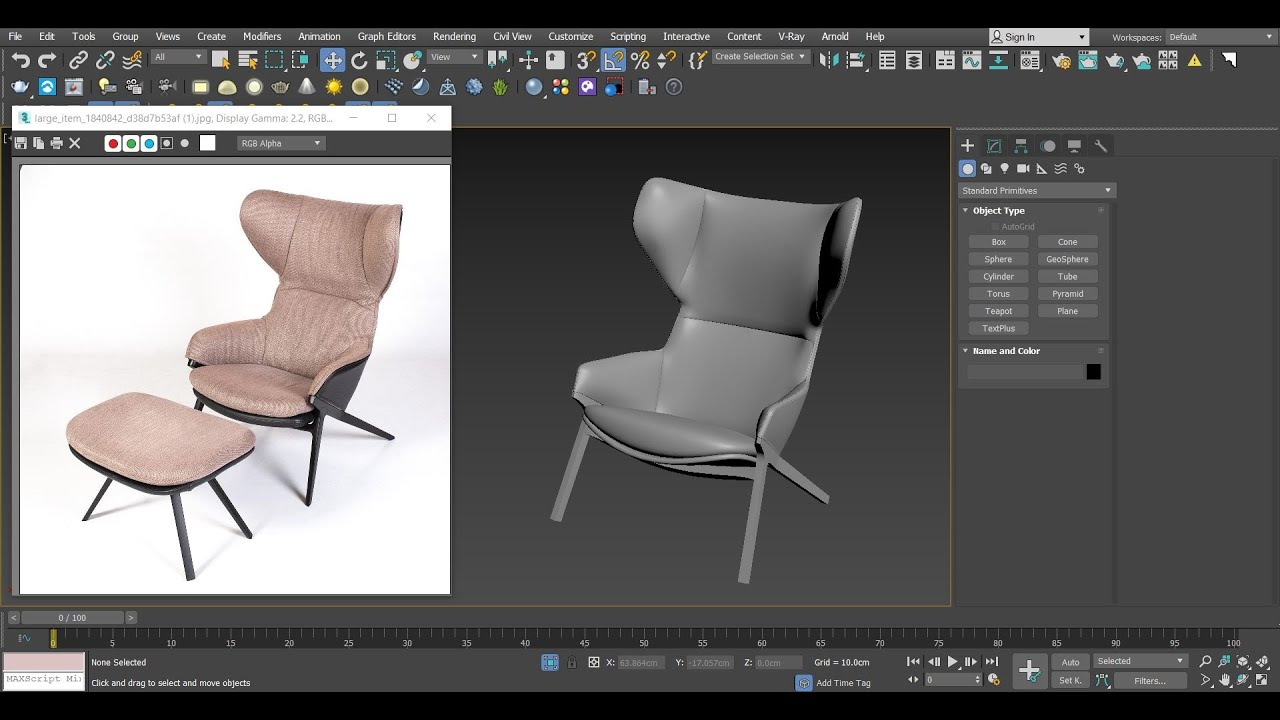Open Curve Editor from toolbar
This screenshot has height=720, width=1280.
click(x=971, y=60)
